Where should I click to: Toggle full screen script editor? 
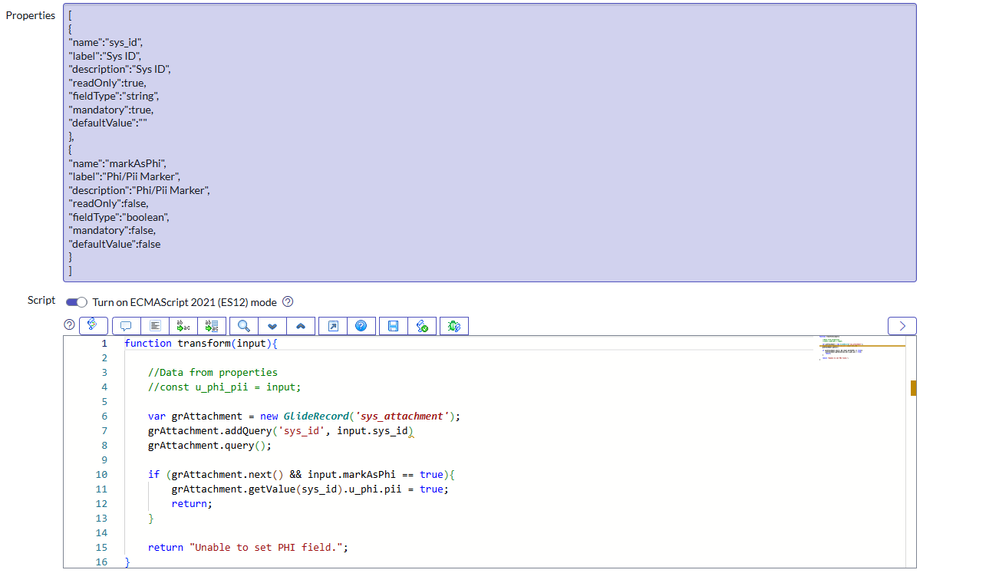[333, 326]
